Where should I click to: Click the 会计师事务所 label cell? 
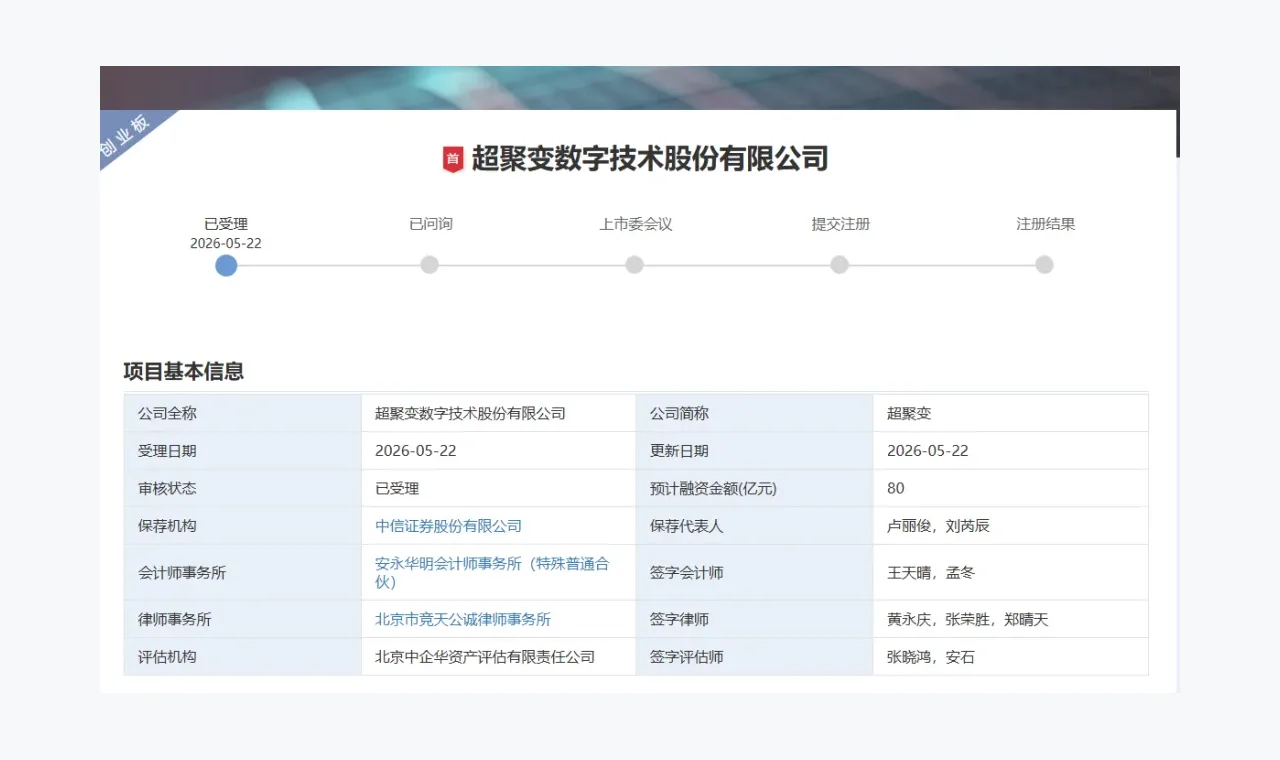click(243, 572)
